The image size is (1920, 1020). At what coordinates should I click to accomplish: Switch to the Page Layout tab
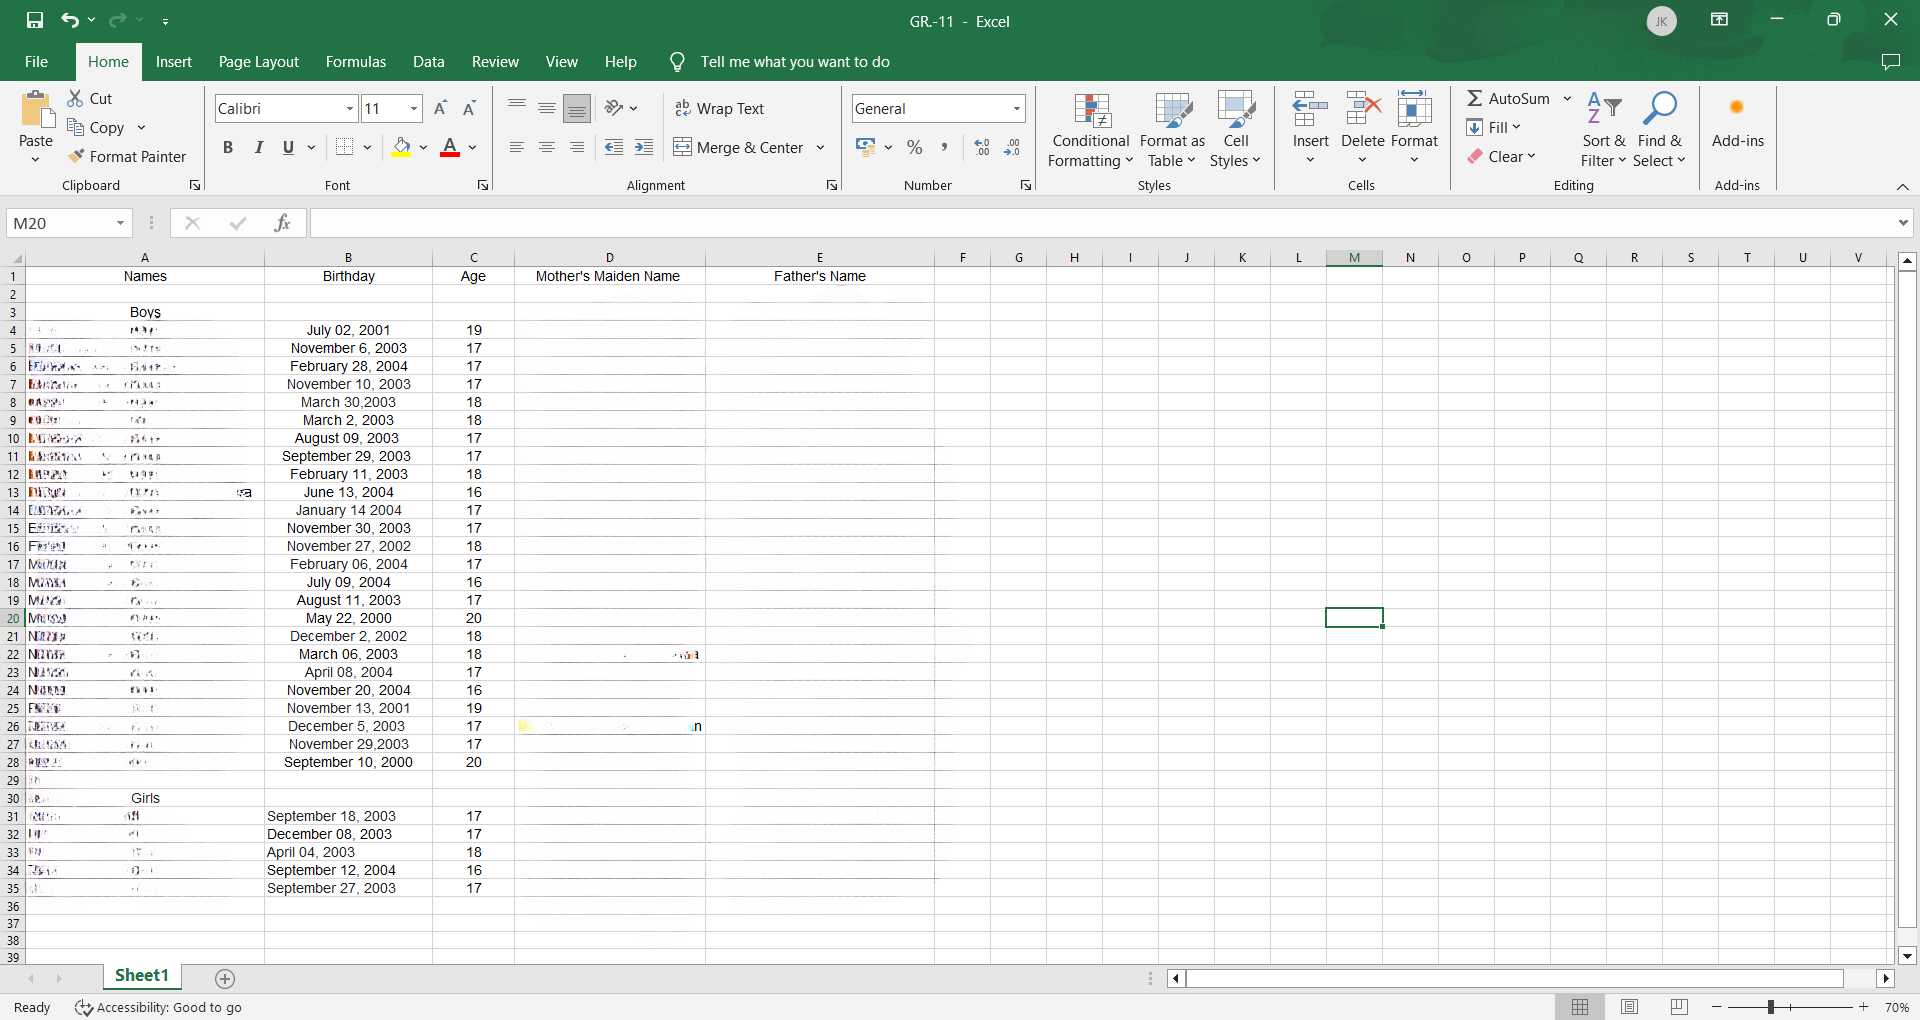[x=258, y=62]
